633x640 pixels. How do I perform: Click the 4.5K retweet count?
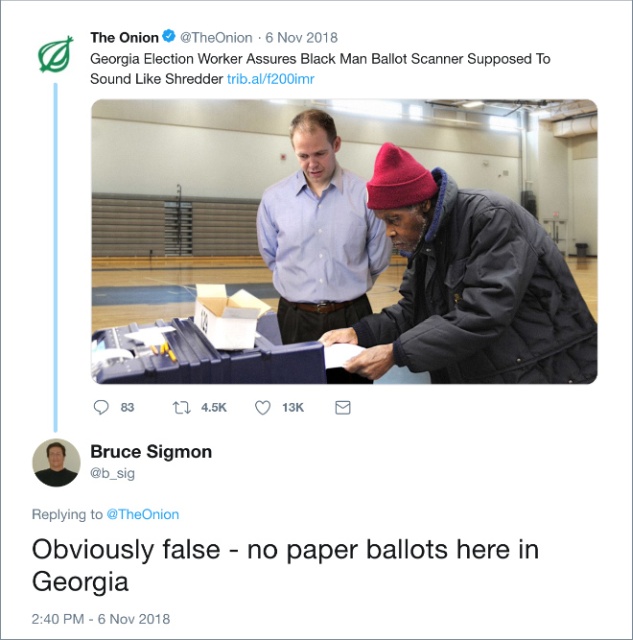click(x=214, y=407)
